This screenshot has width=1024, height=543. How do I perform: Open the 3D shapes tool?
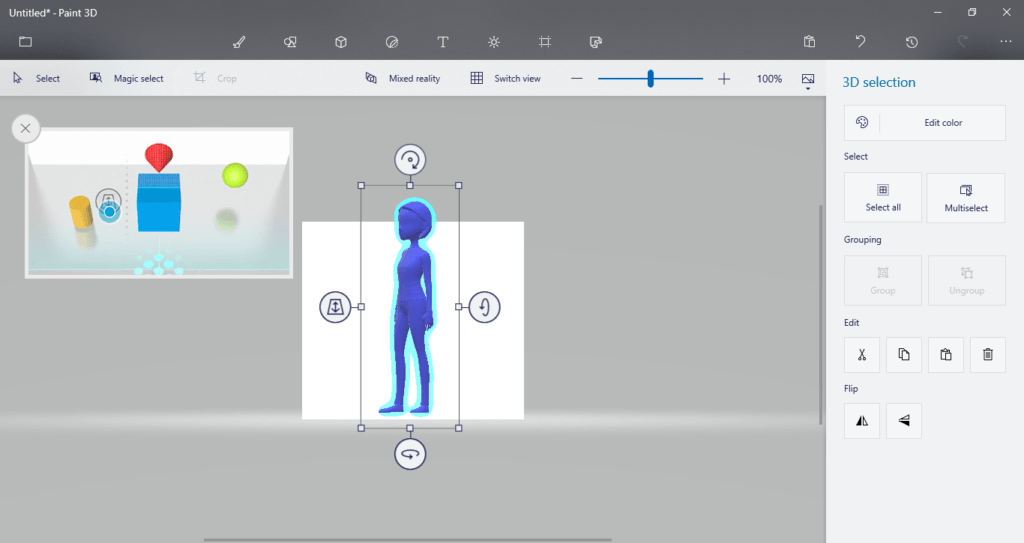(341, 42)
